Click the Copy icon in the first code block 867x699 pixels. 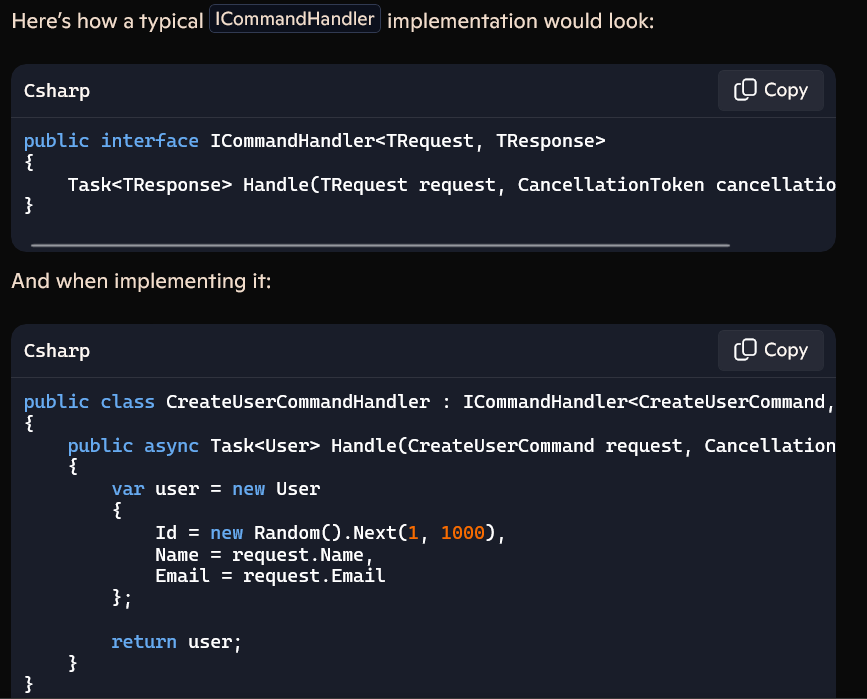pyautogui.click(x=746, y=90)
